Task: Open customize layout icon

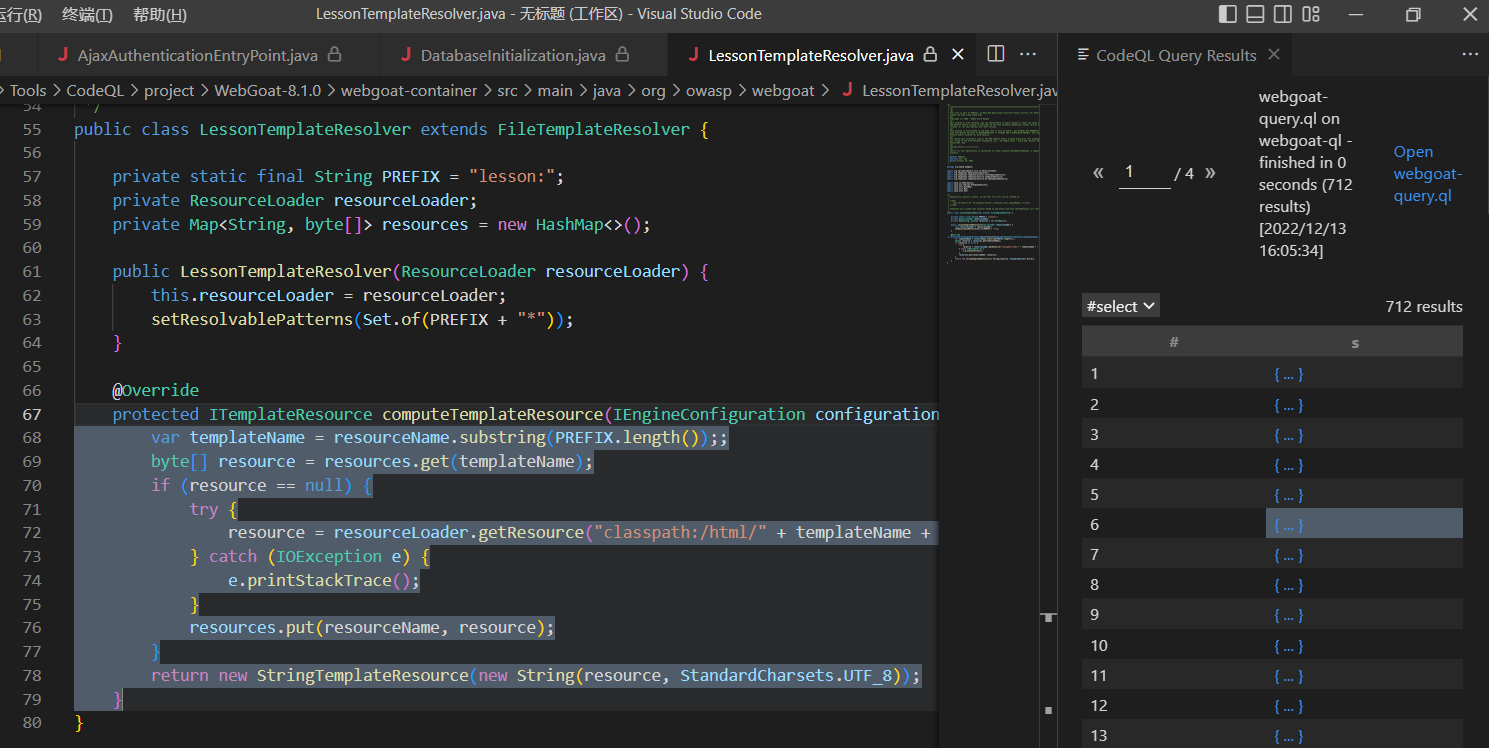Action: point(1311,14)
